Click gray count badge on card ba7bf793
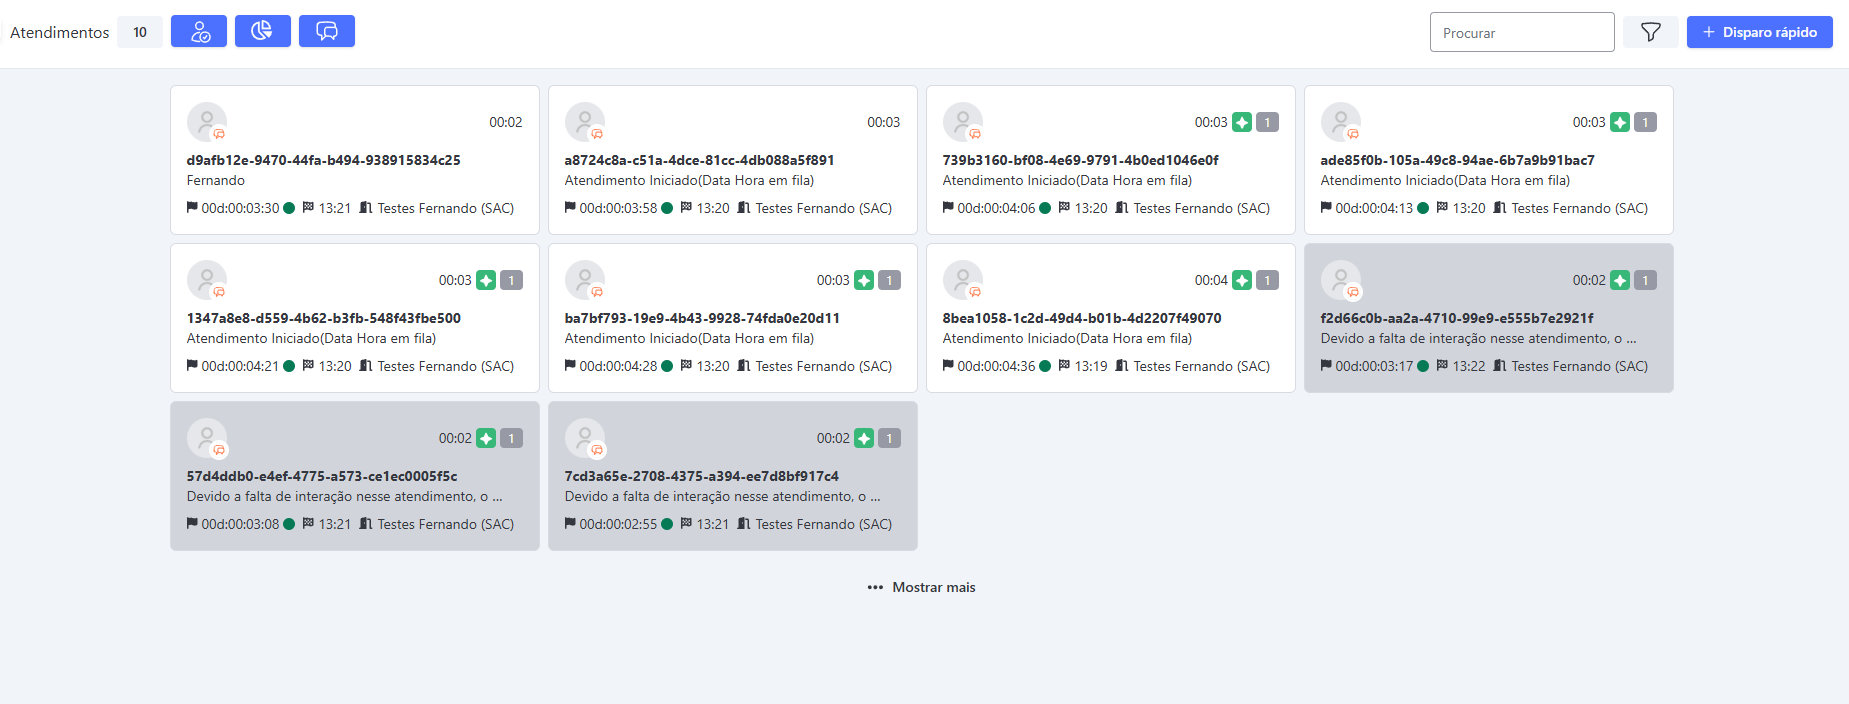The width and height of the screenshot is (1849, 704). [x=889, y=280]
